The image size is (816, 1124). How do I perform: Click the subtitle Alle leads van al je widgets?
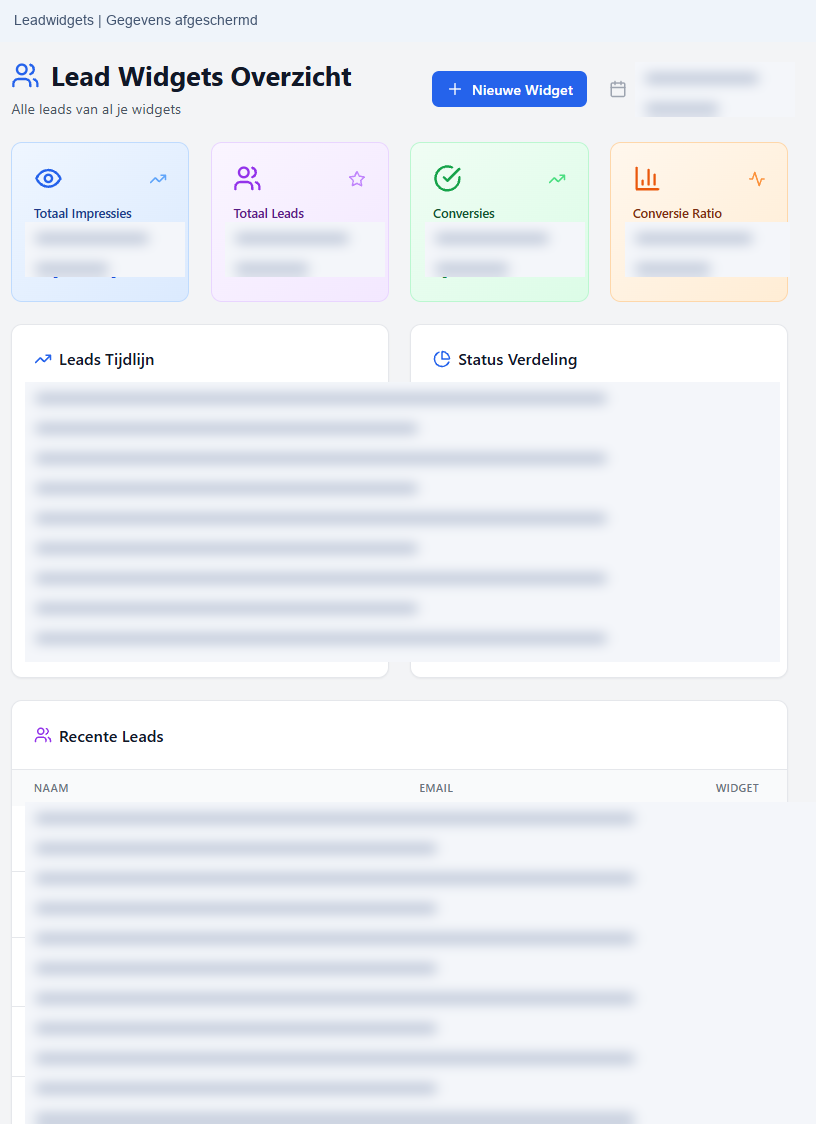(96, 110)
